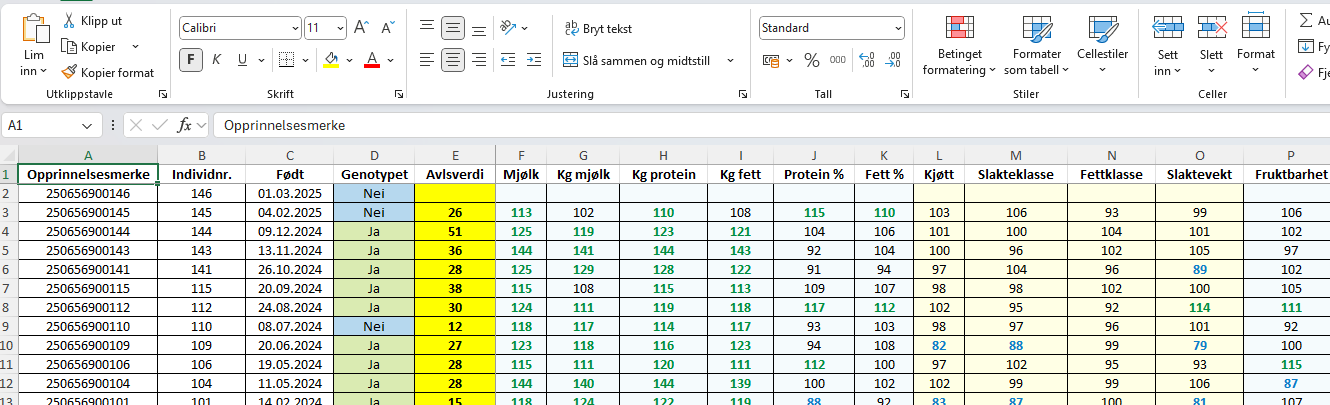Align text right horizontally
This screenshot has height=405, width=1330.
click(479, 60)
